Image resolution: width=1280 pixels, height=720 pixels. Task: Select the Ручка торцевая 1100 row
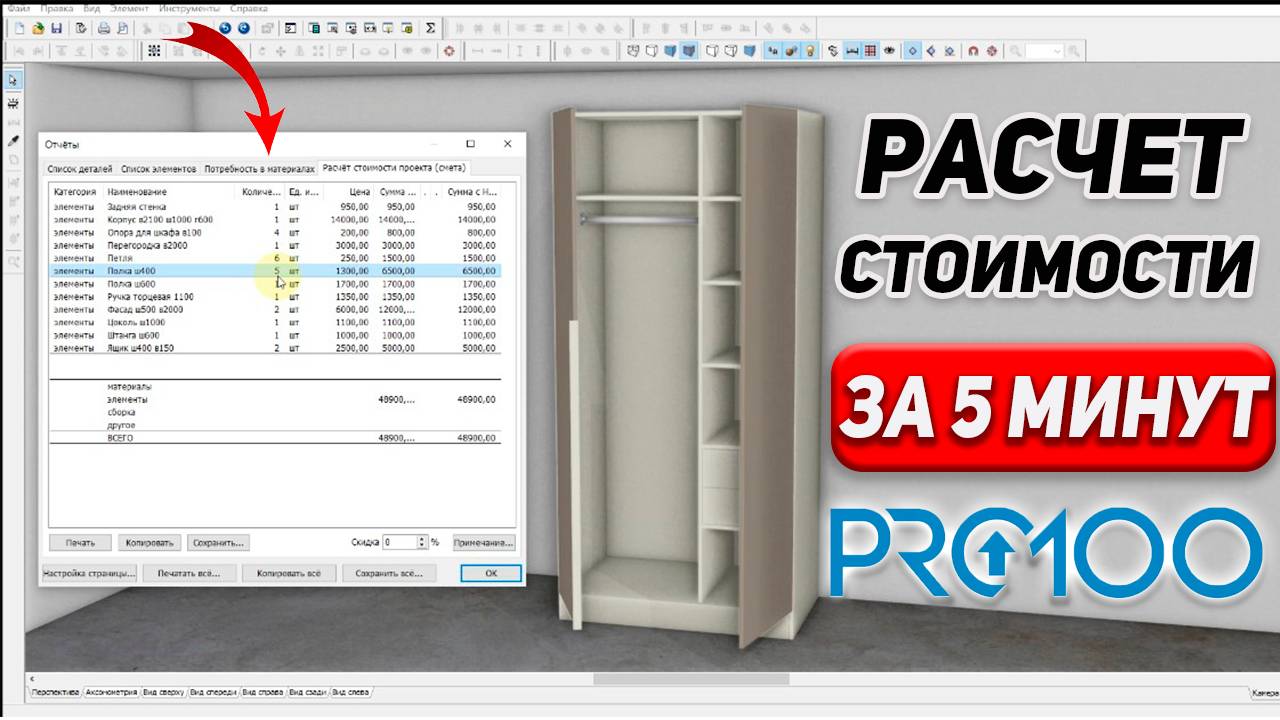(276, 297)
